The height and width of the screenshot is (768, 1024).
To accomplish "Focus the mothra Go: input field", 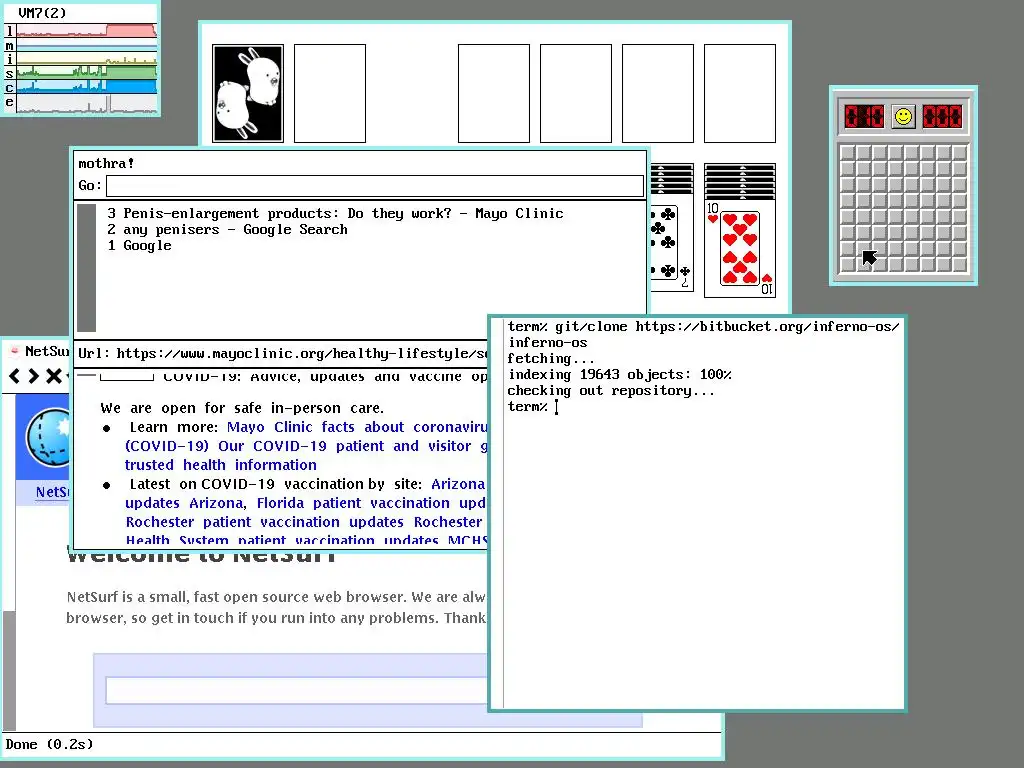I will pyautogui.click(x=375, y=185).
